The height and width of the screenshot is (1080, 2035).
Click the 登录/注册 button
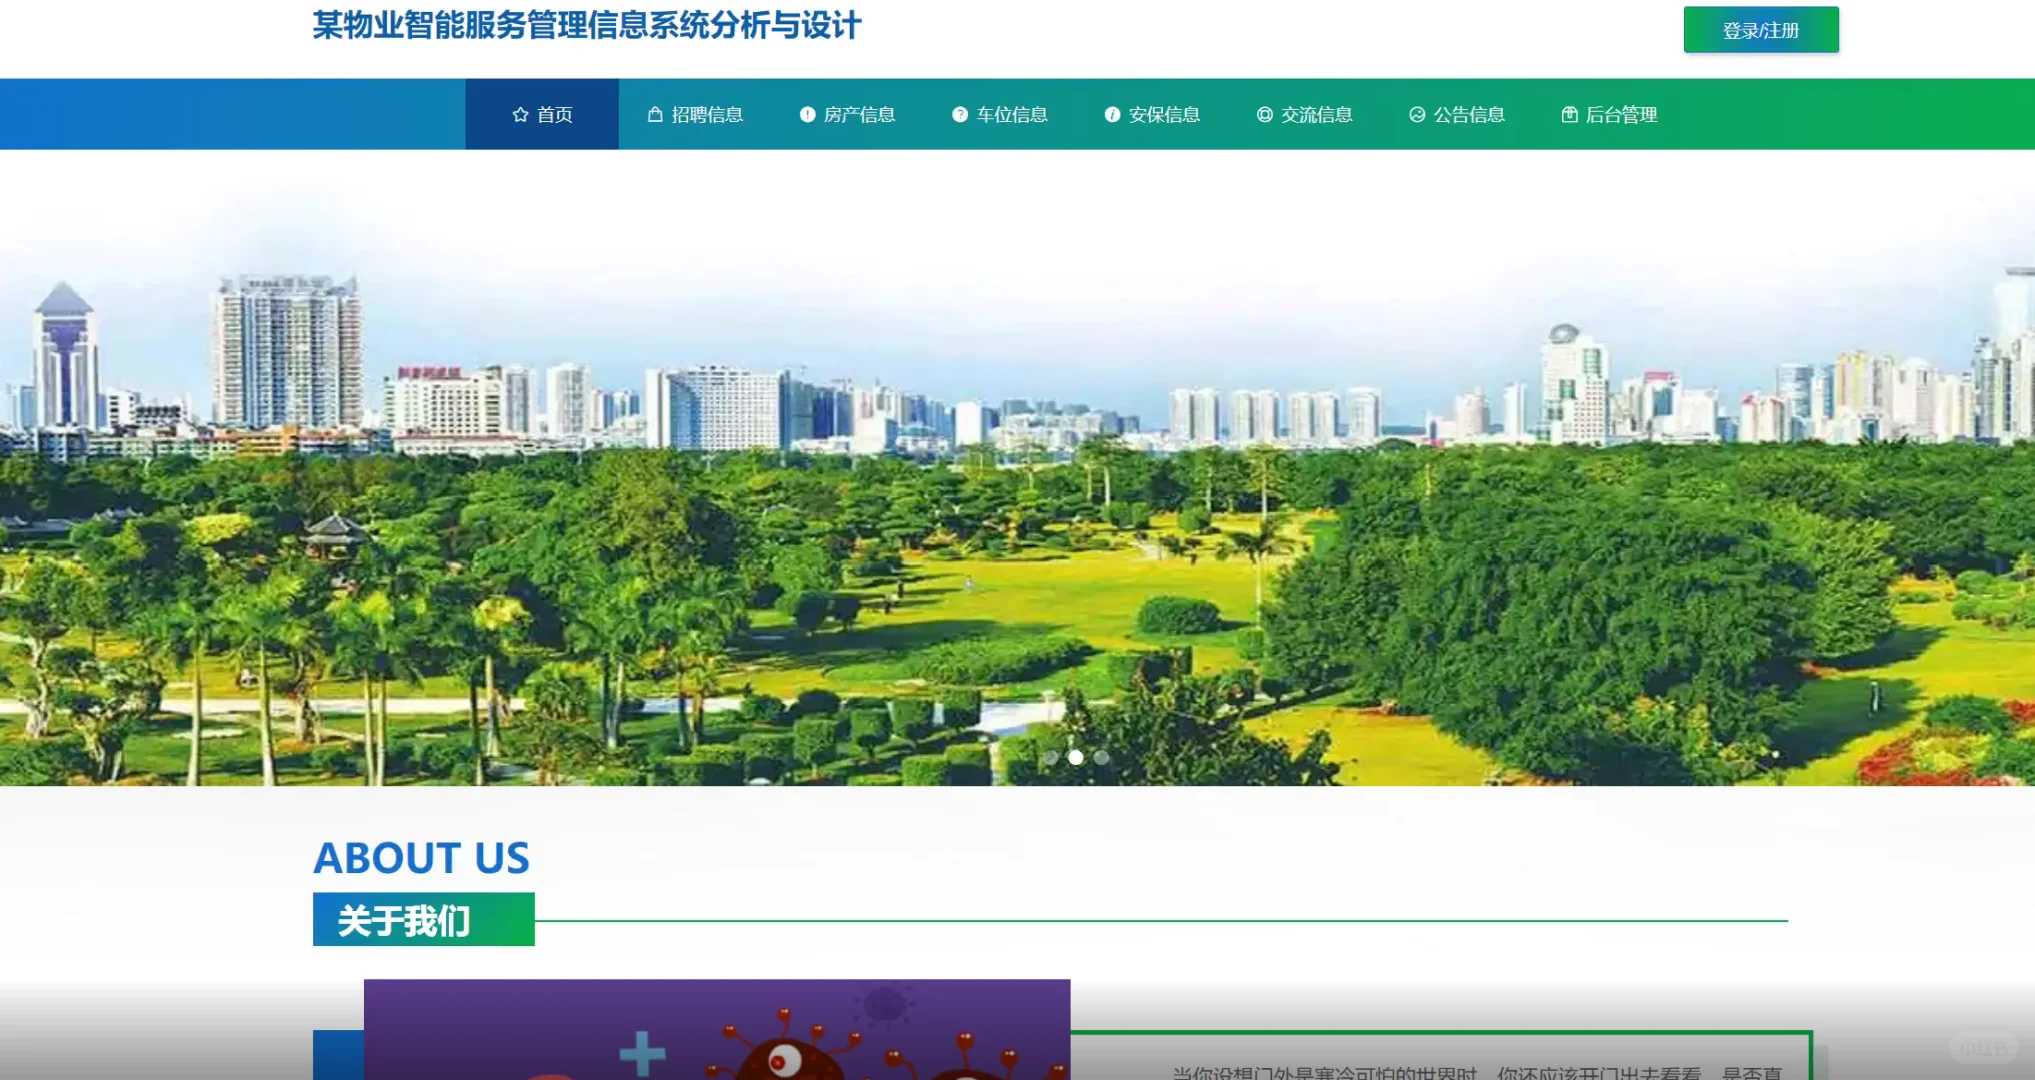coord(1761,29)
